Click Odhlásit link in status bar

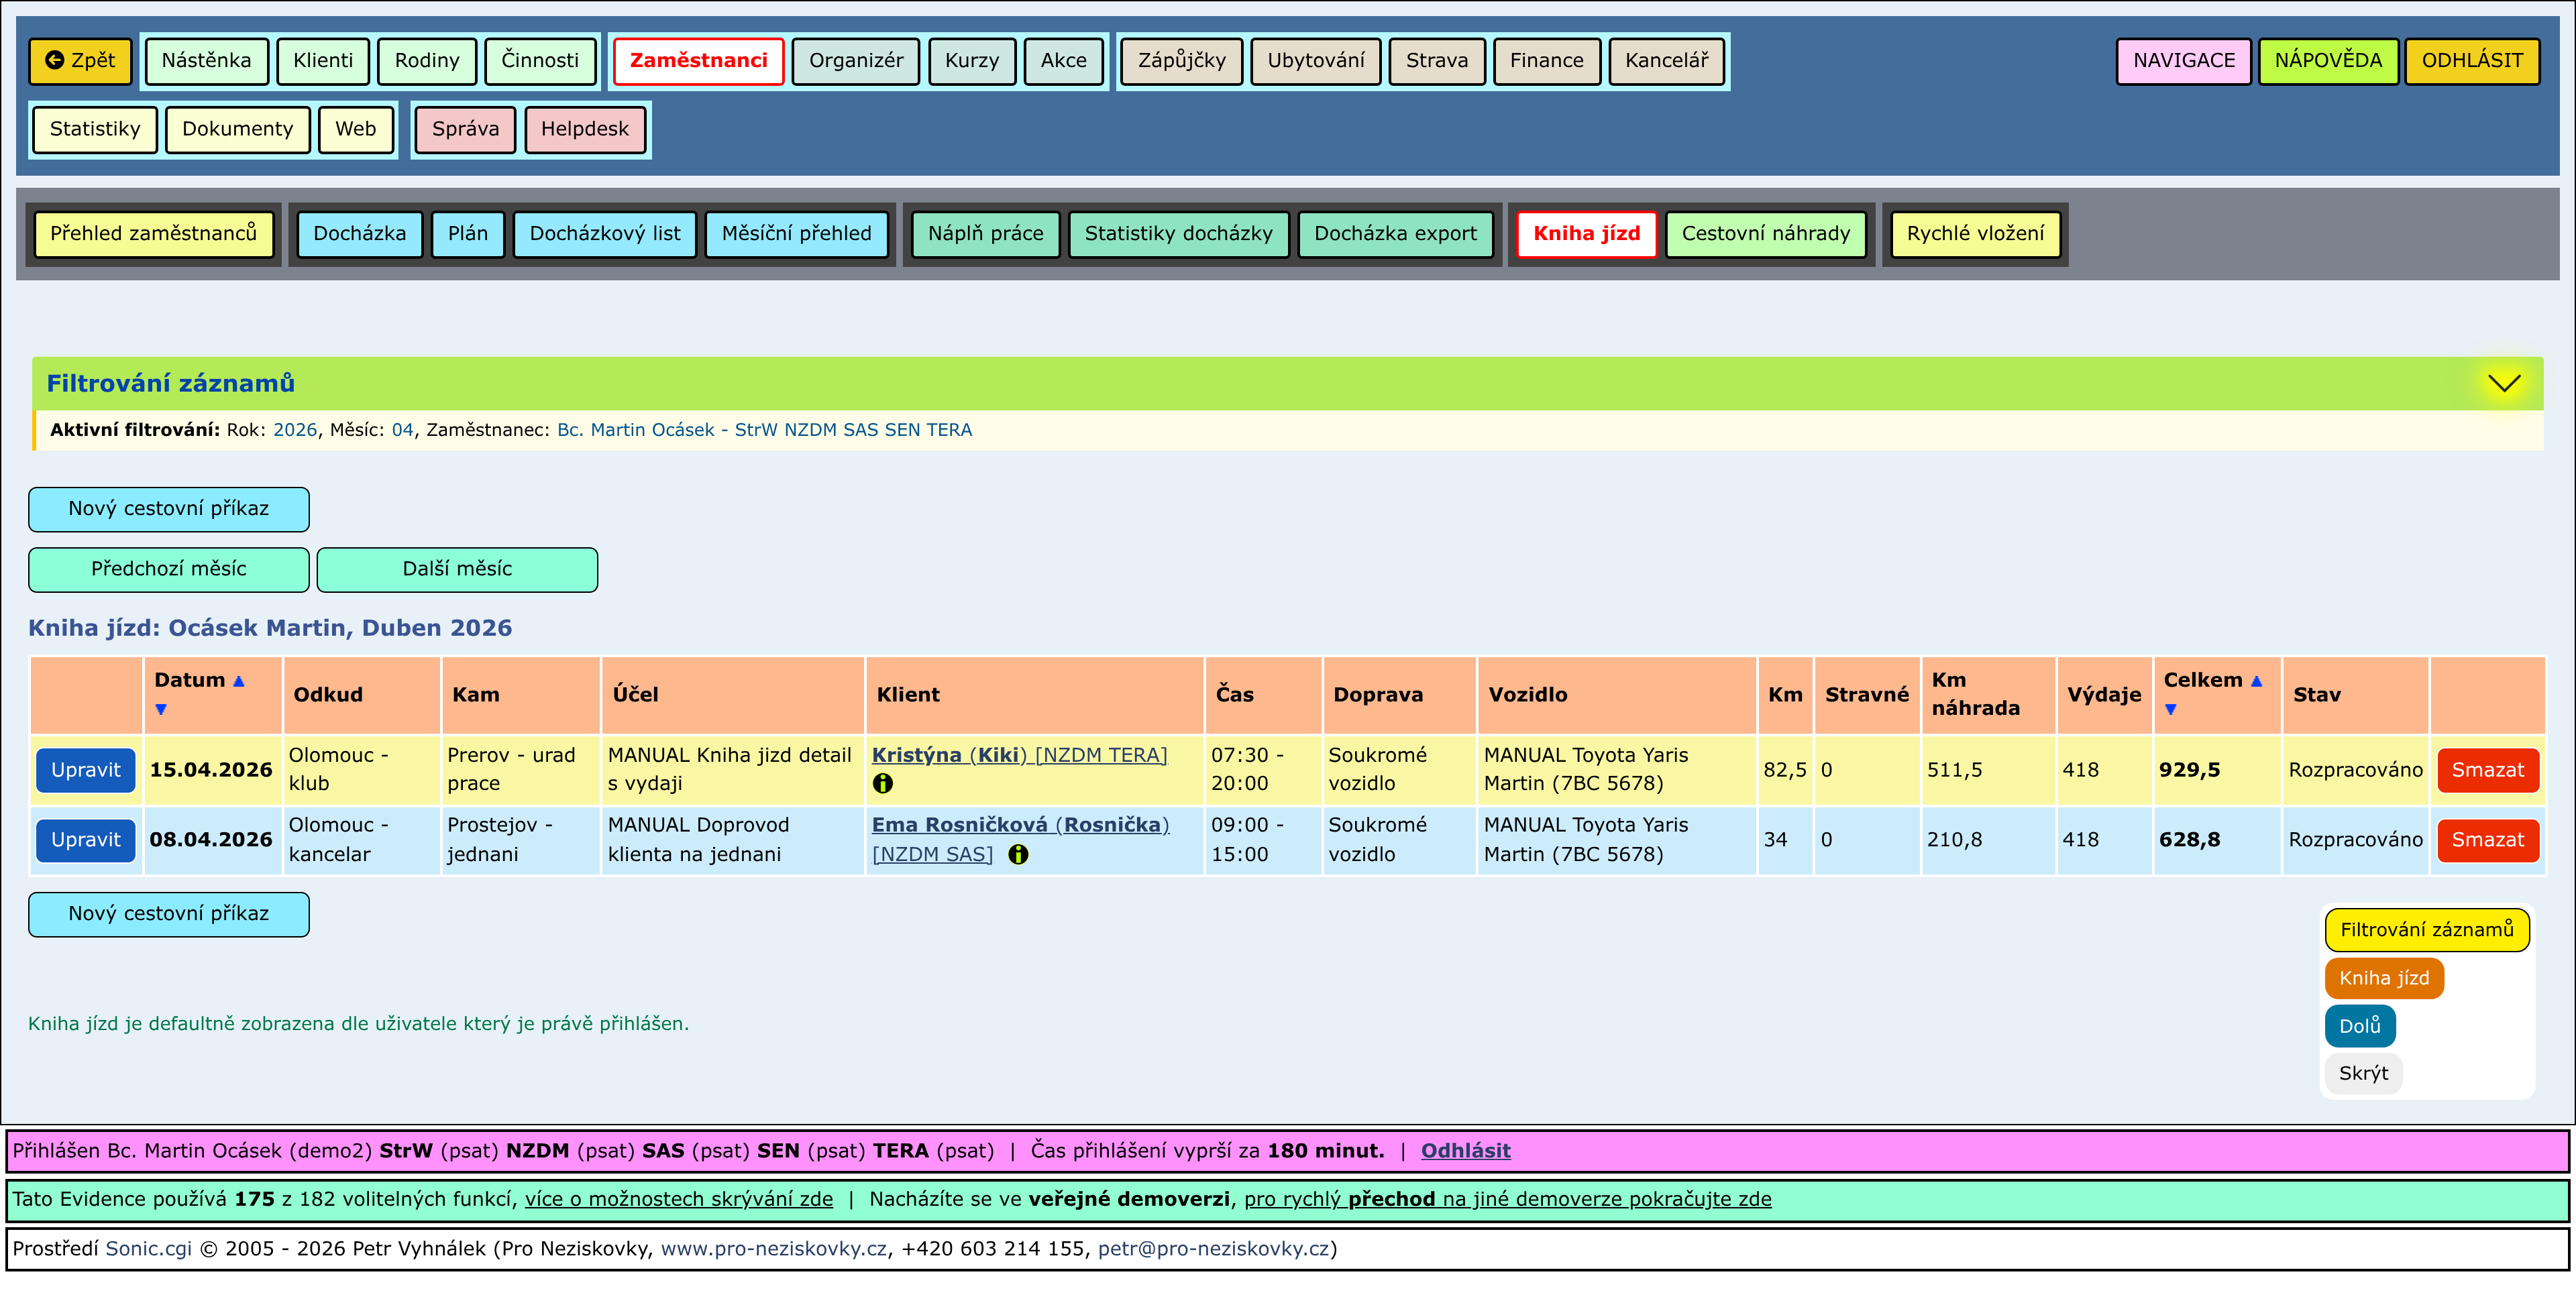pyautogui.click(x=1465, y=1150)
